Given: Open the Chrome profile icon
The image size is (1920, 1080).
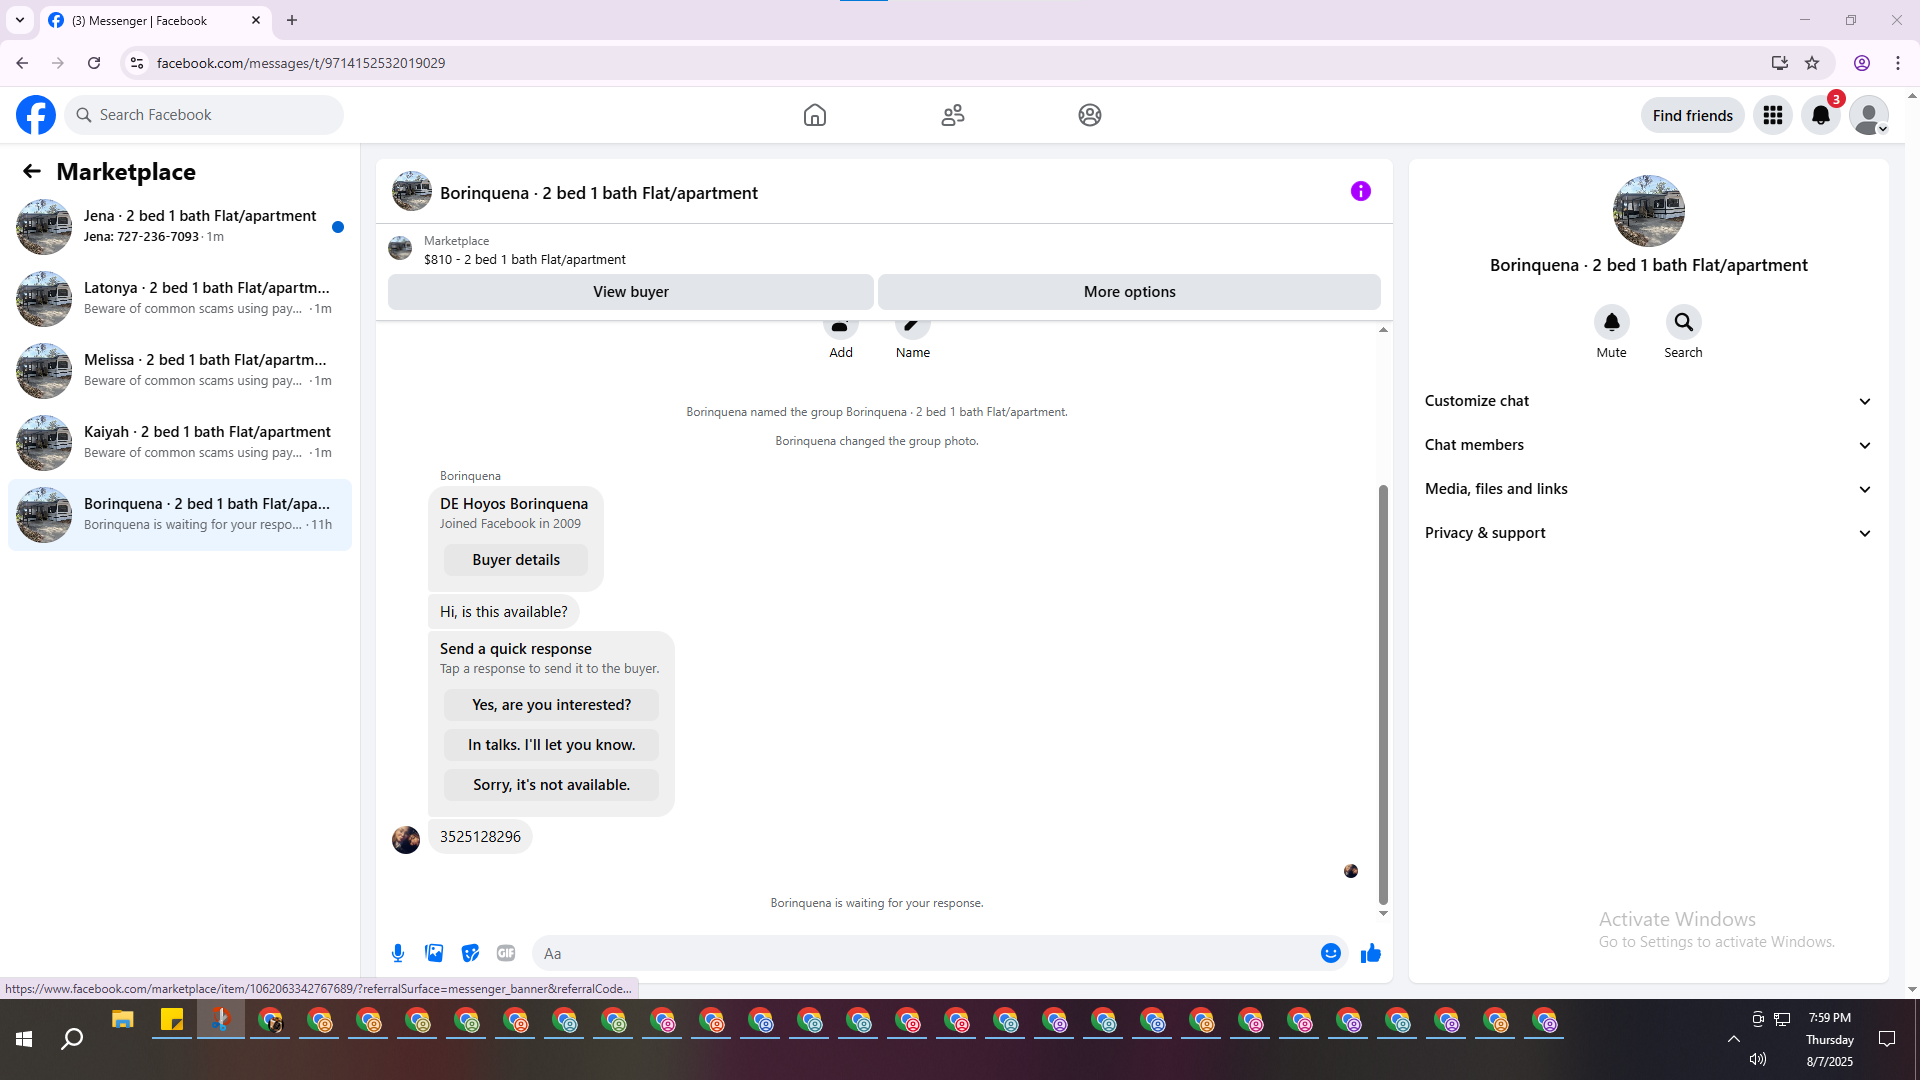Looking at the screenshot, I should [x=1862, y=63].
